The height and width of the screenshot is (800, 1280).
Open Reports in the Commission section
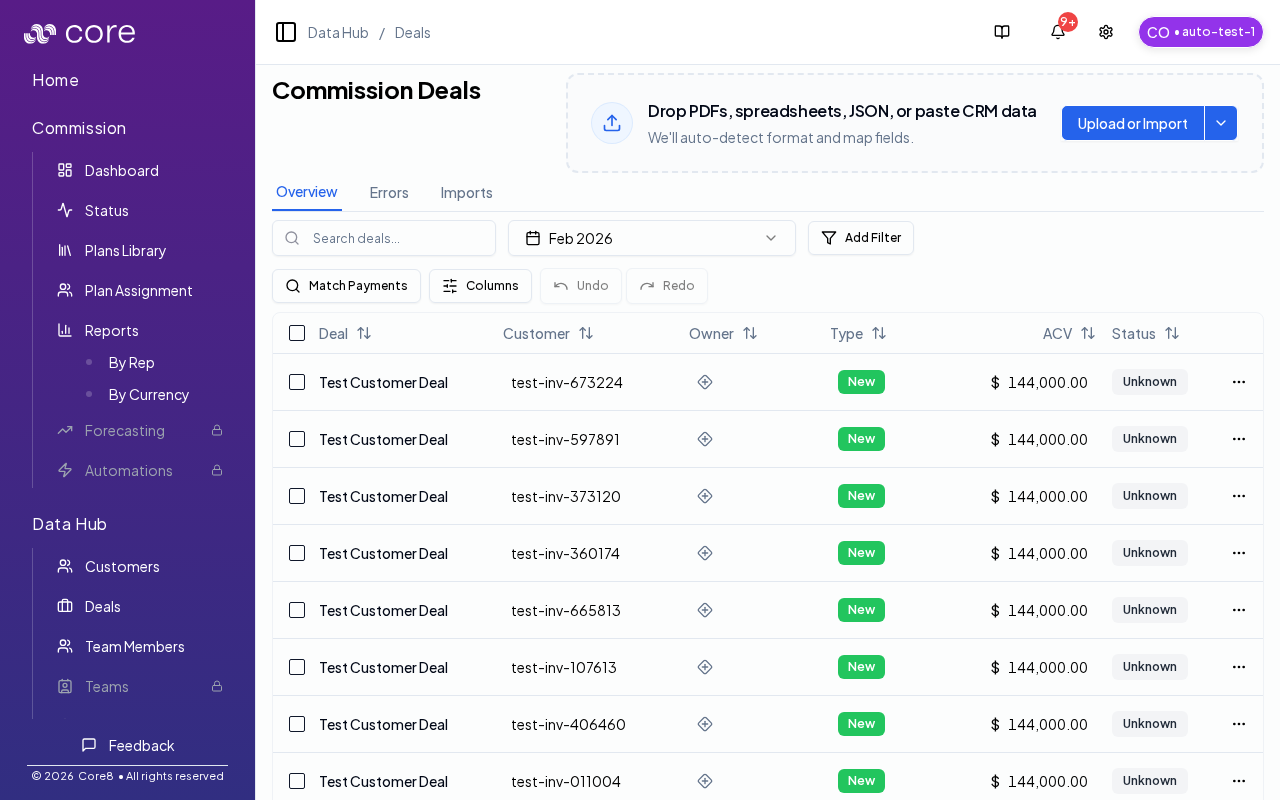pos(111,330)
